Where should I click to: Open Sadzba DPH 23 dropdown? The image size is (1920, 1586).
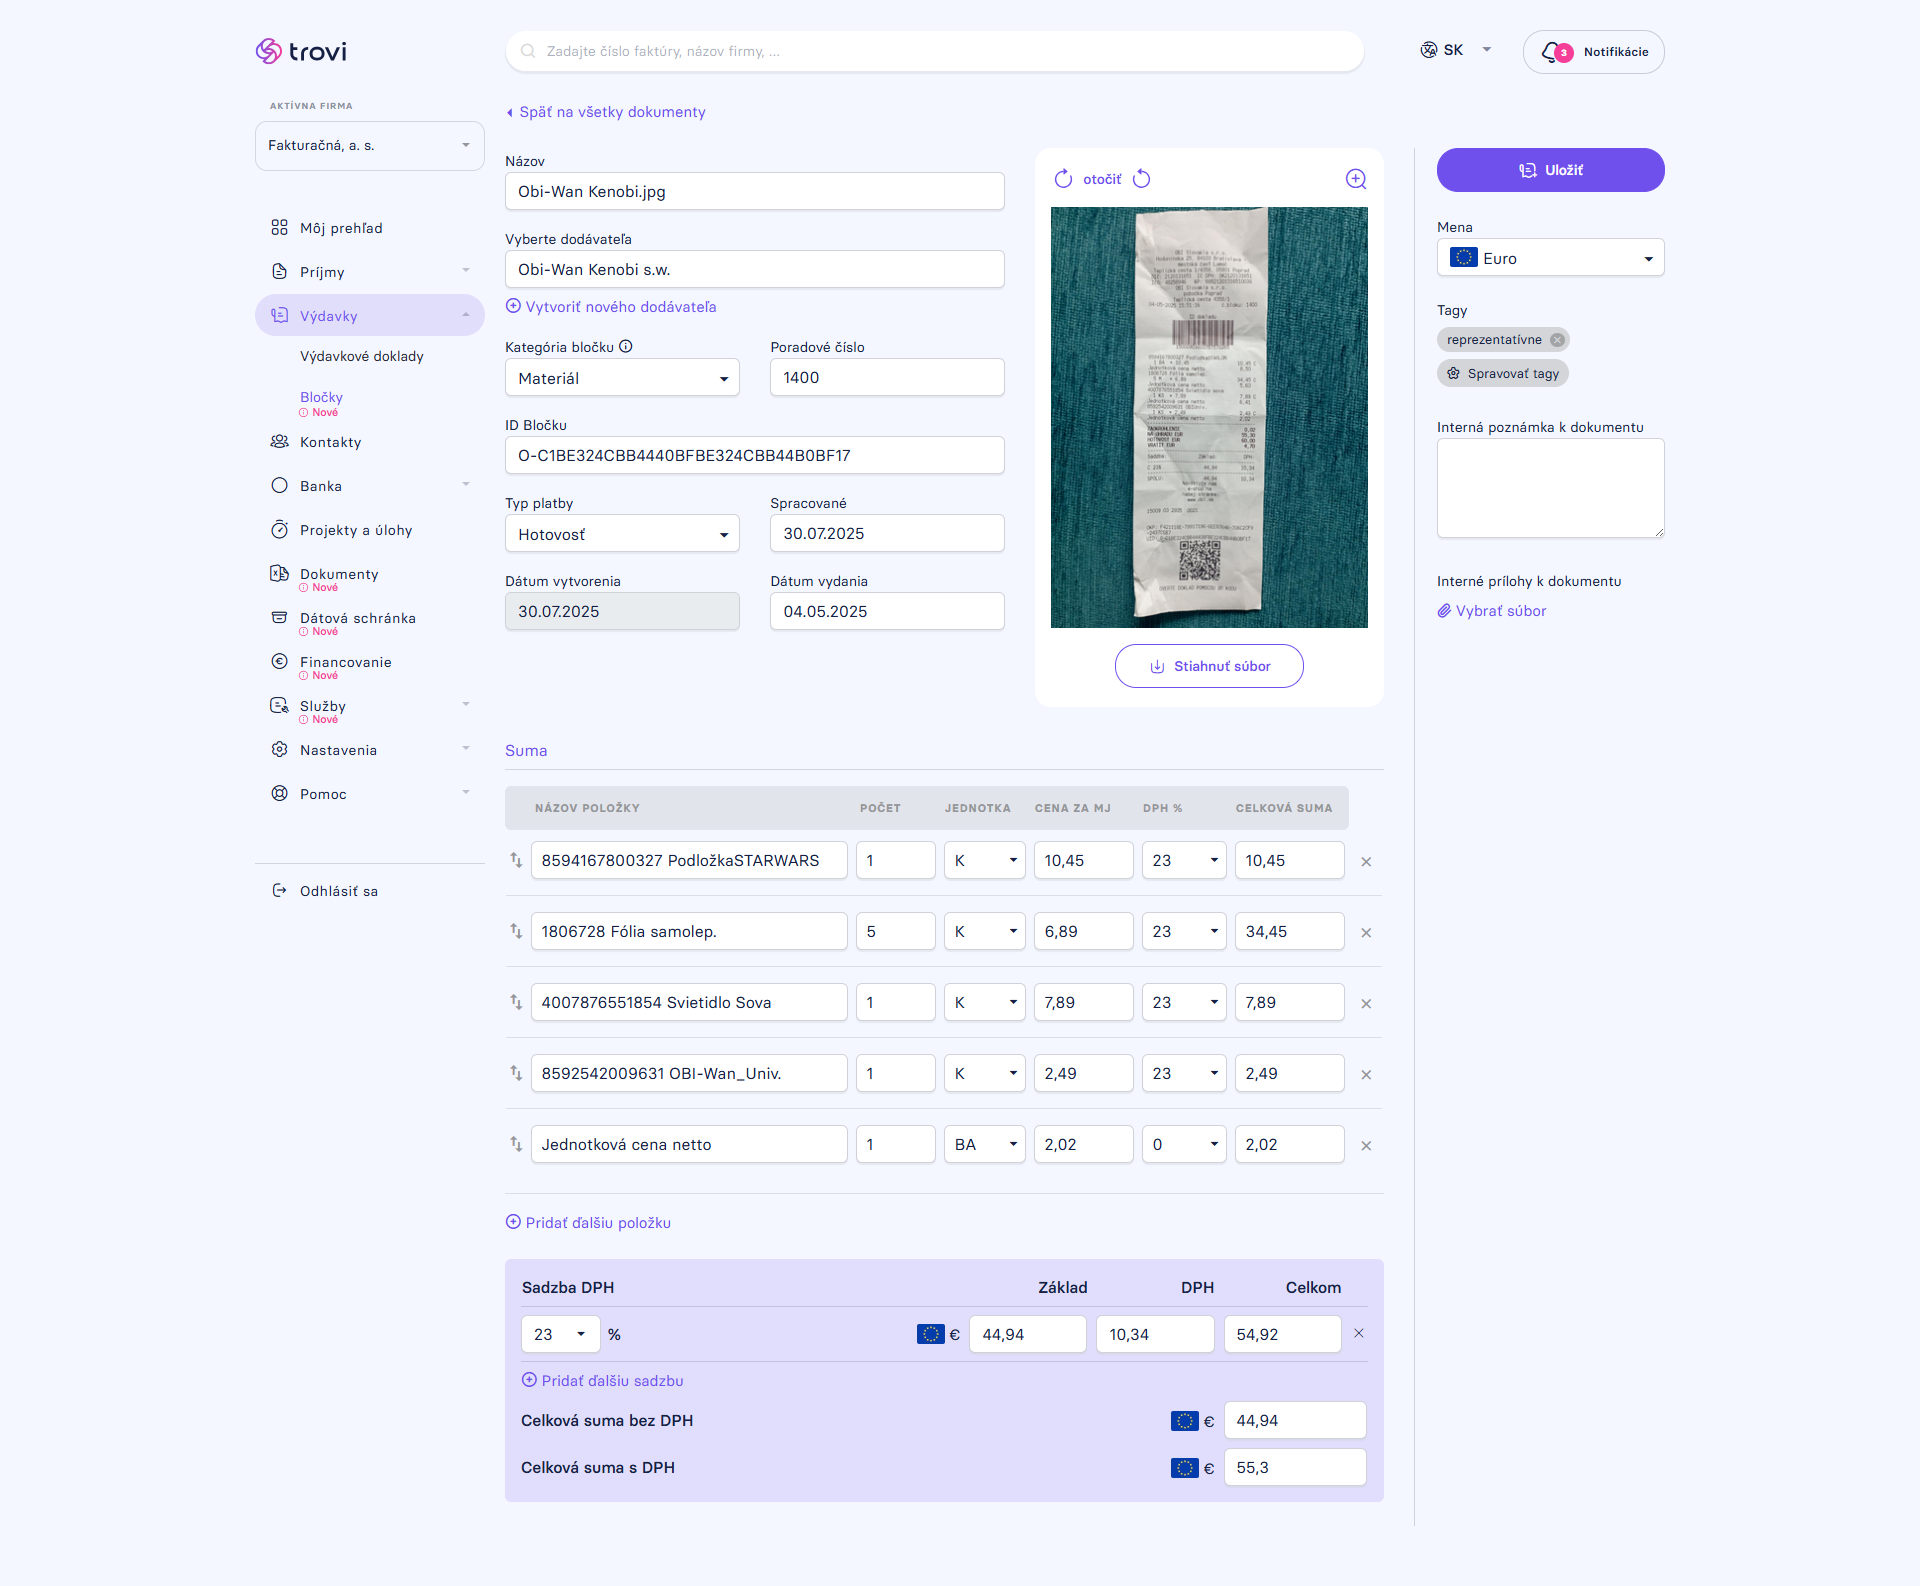pos(560,1334)
